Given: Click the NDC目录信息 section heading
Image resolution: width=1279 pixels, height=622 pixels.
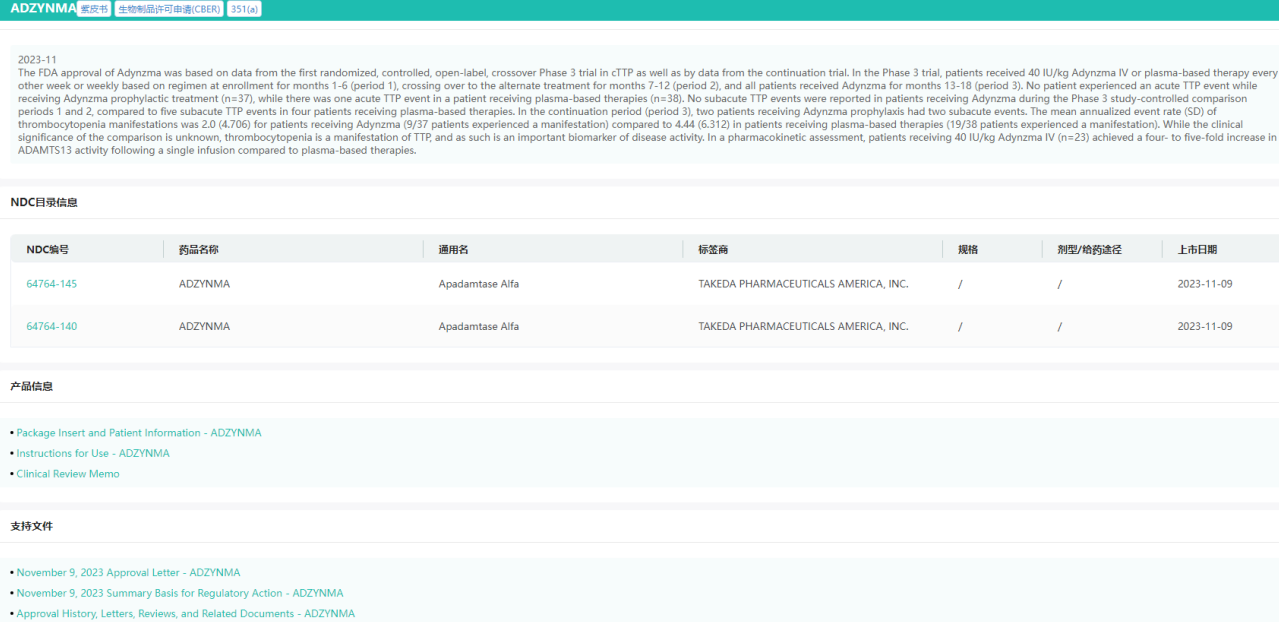Looking at the screenshot, I should click(44, 202).
